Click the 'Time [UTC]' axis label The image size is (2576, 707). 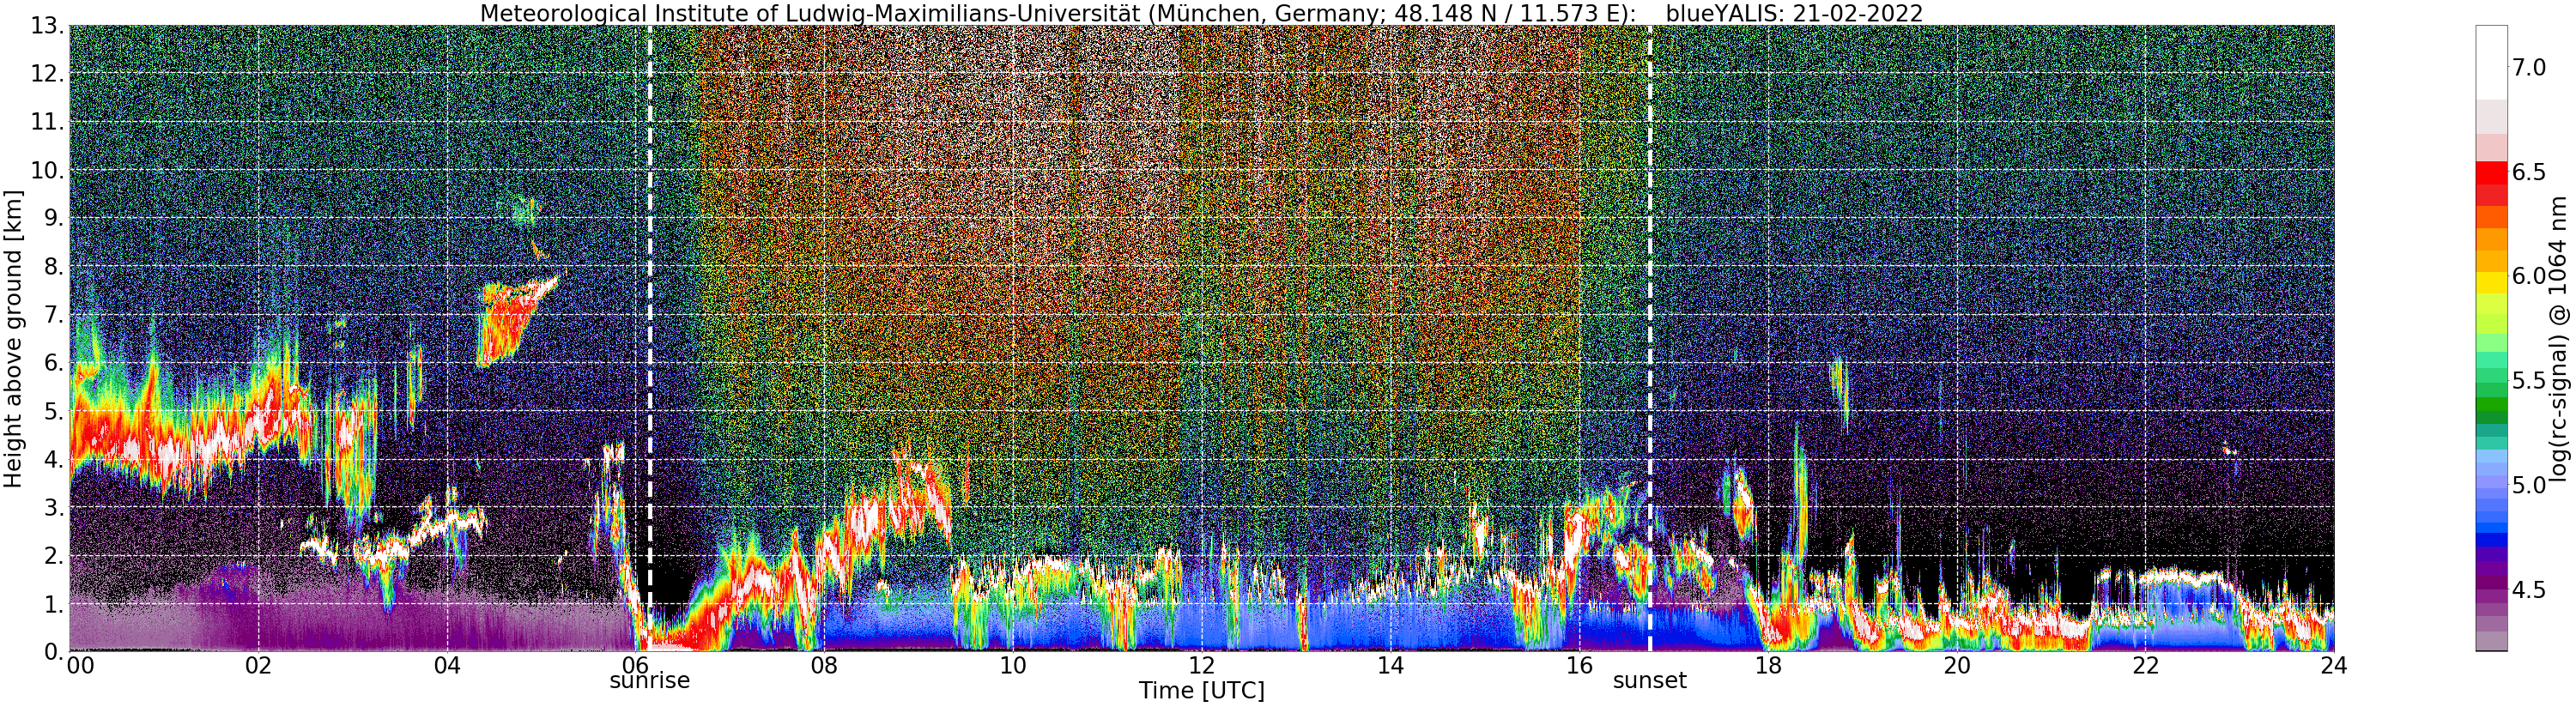(1201, 691)
